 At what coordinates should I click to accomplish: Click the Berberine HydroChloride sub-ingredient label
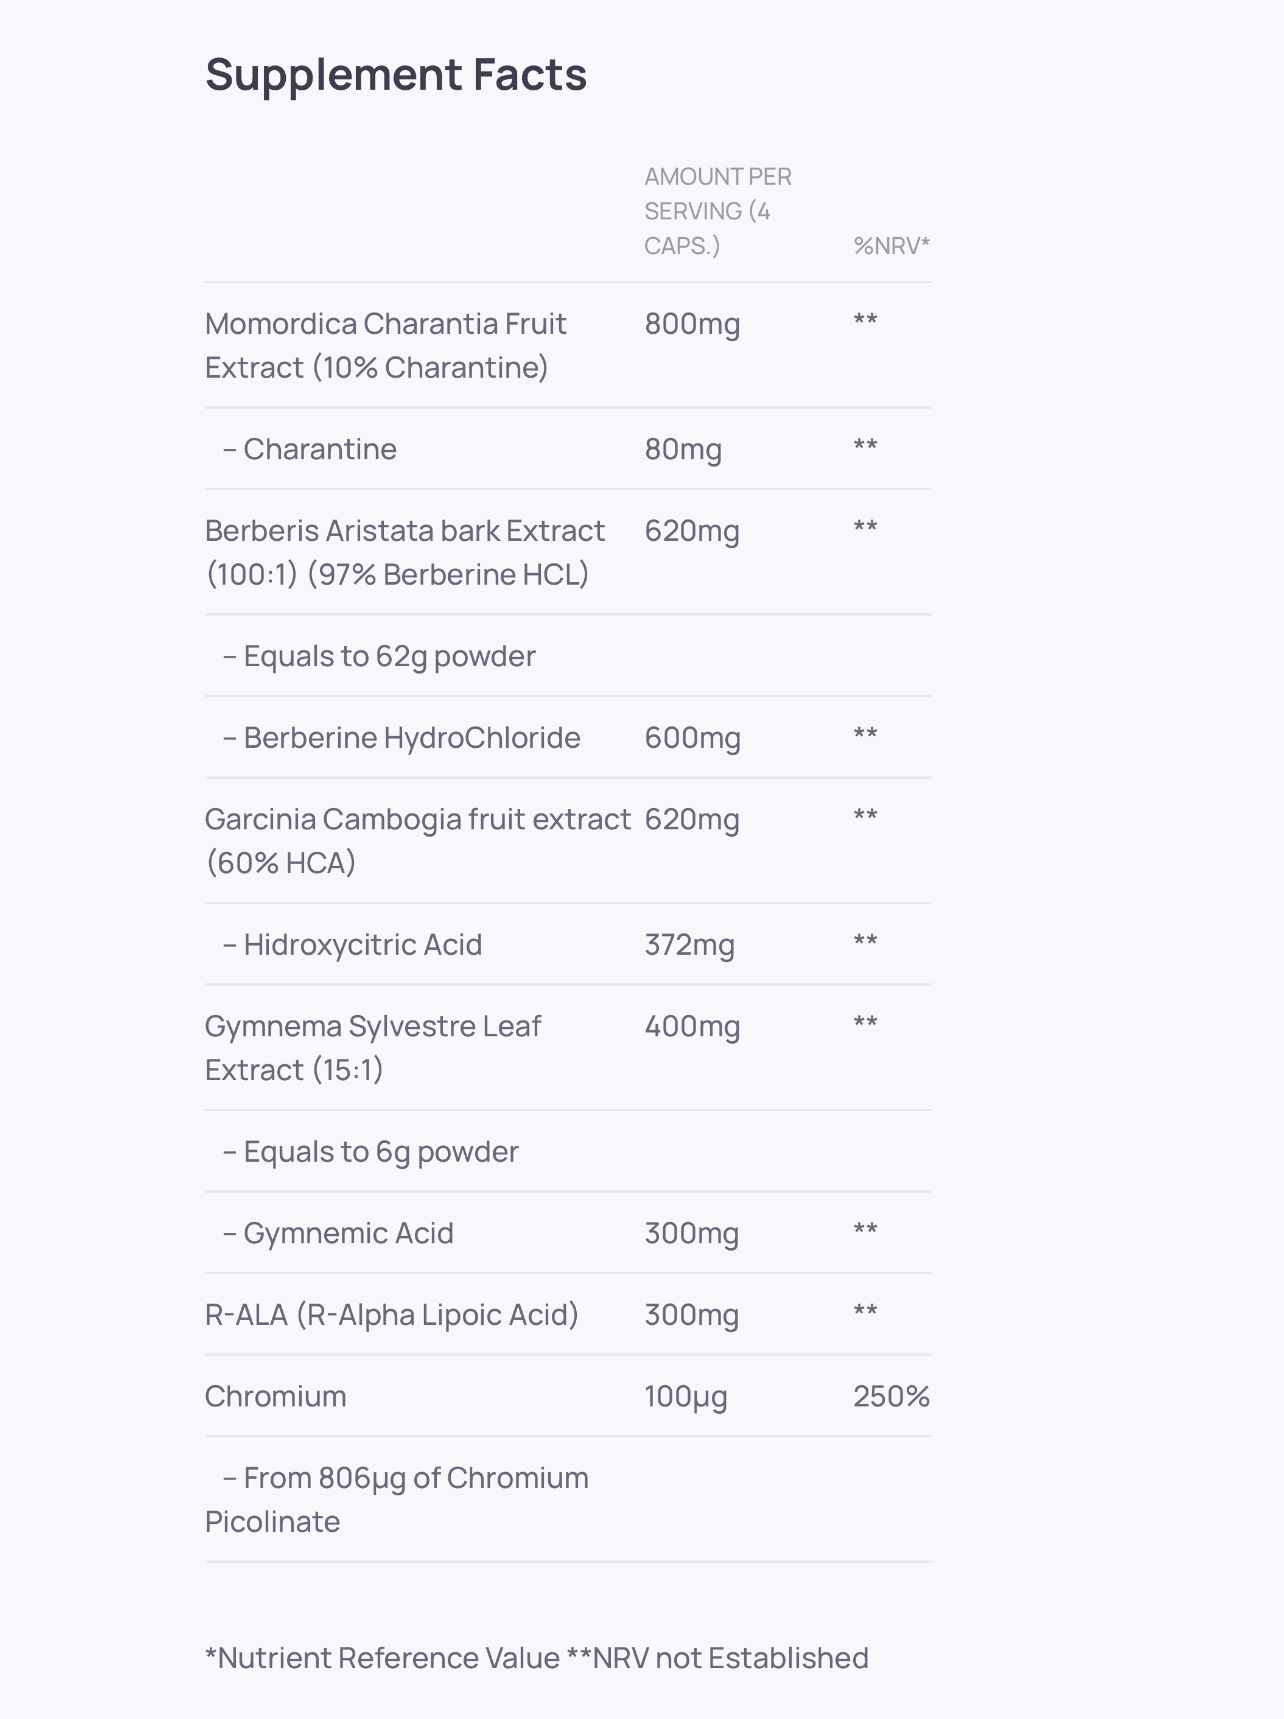(401, 738)
